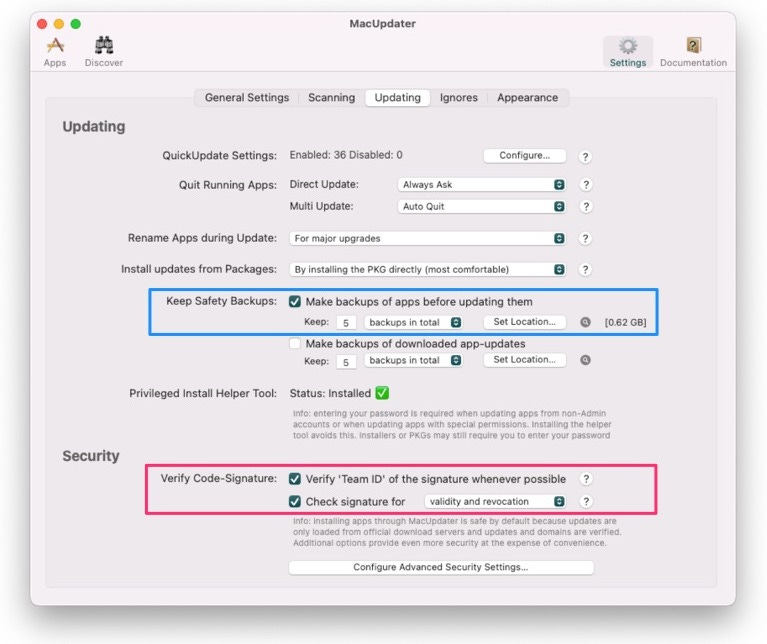Select the Updating tab
Screen dimensions: 767x644
coord(398,98)
